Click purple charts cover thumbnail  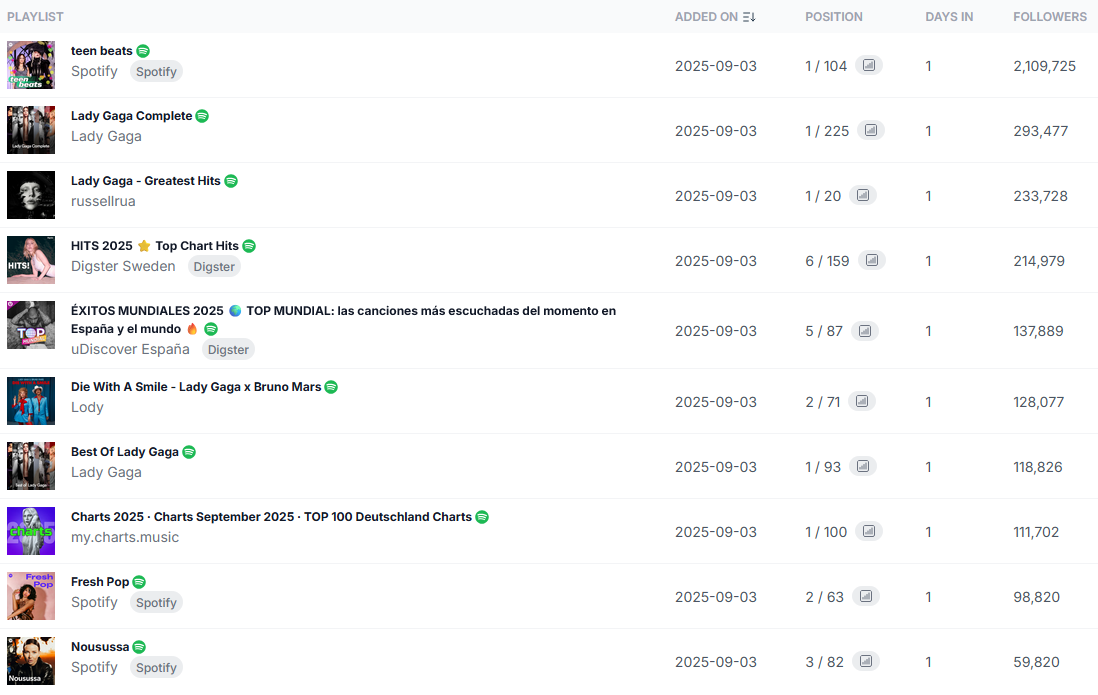[31, 531]
